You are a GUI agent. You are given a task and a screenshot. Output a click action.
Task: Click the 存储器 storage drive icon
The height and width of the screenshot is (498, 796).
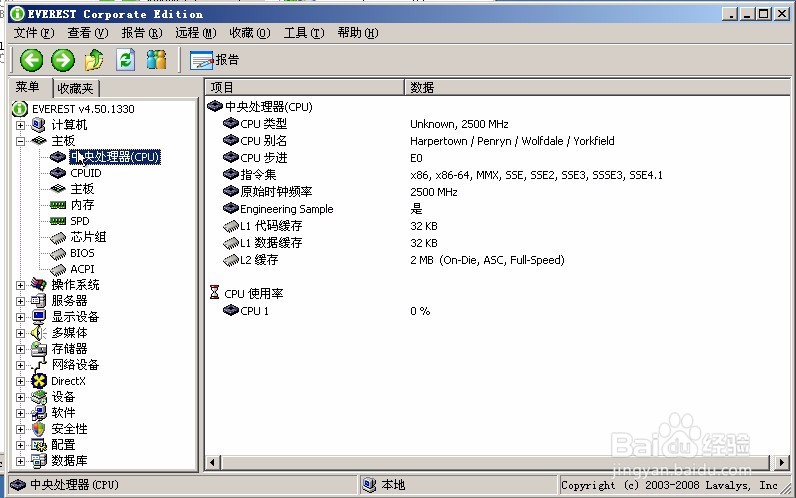[x=39, y=349]
